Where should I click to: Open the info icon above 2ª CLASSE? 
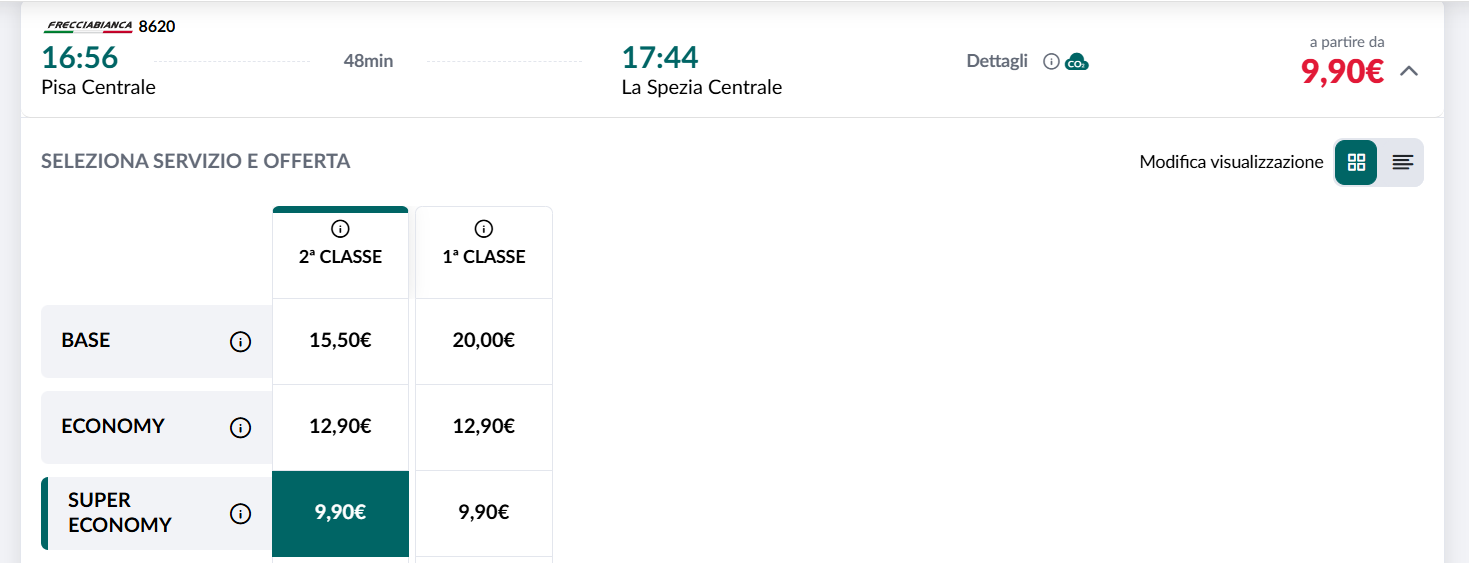pos(340,229)
